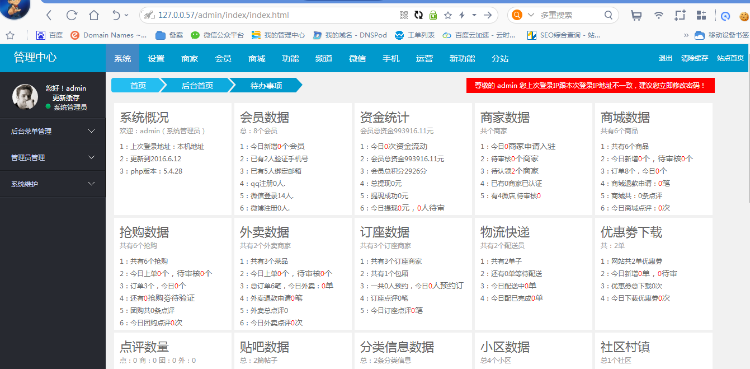Select the 设置 top menu tab

[156, 58]
